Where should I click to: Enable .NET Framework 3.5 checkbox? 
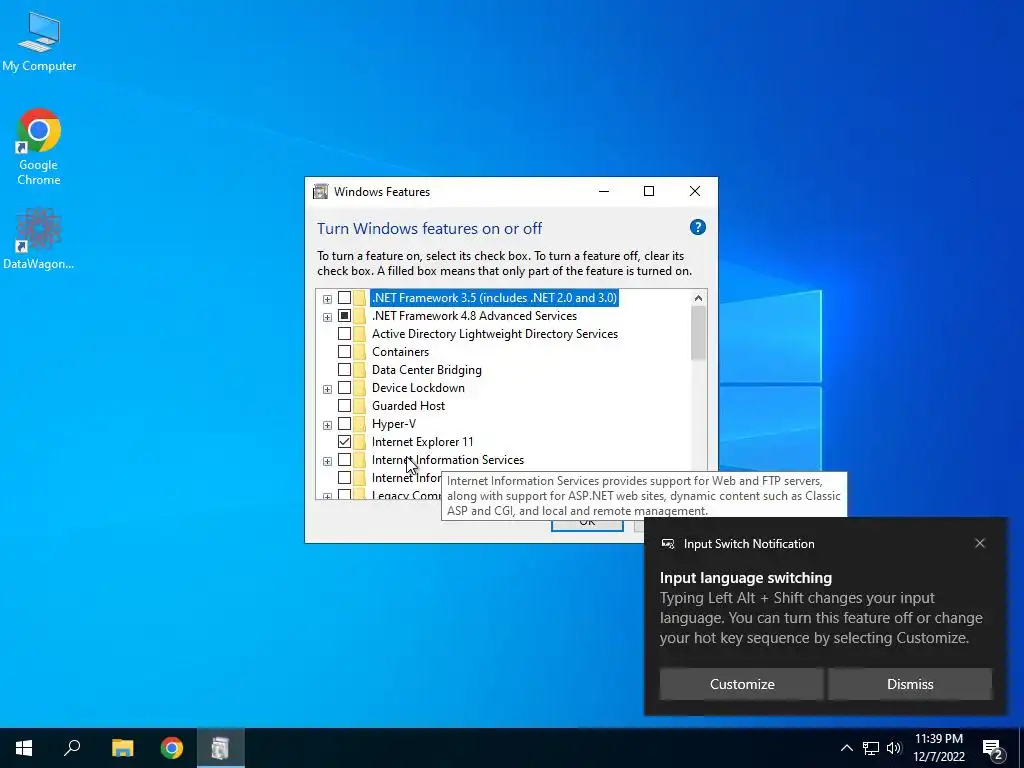pyautogui.click(x=344, y=298)
